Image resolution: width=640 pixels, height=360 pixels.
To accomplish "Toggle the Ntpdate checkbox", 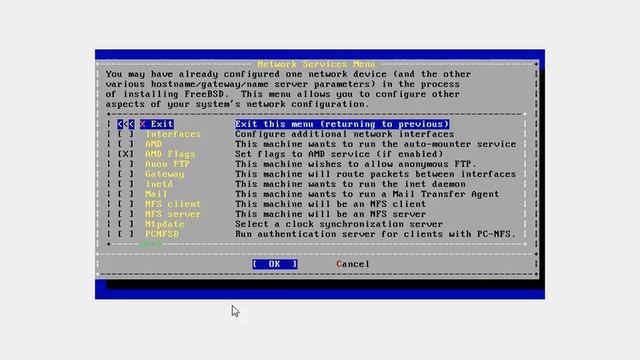I will 126,224.
